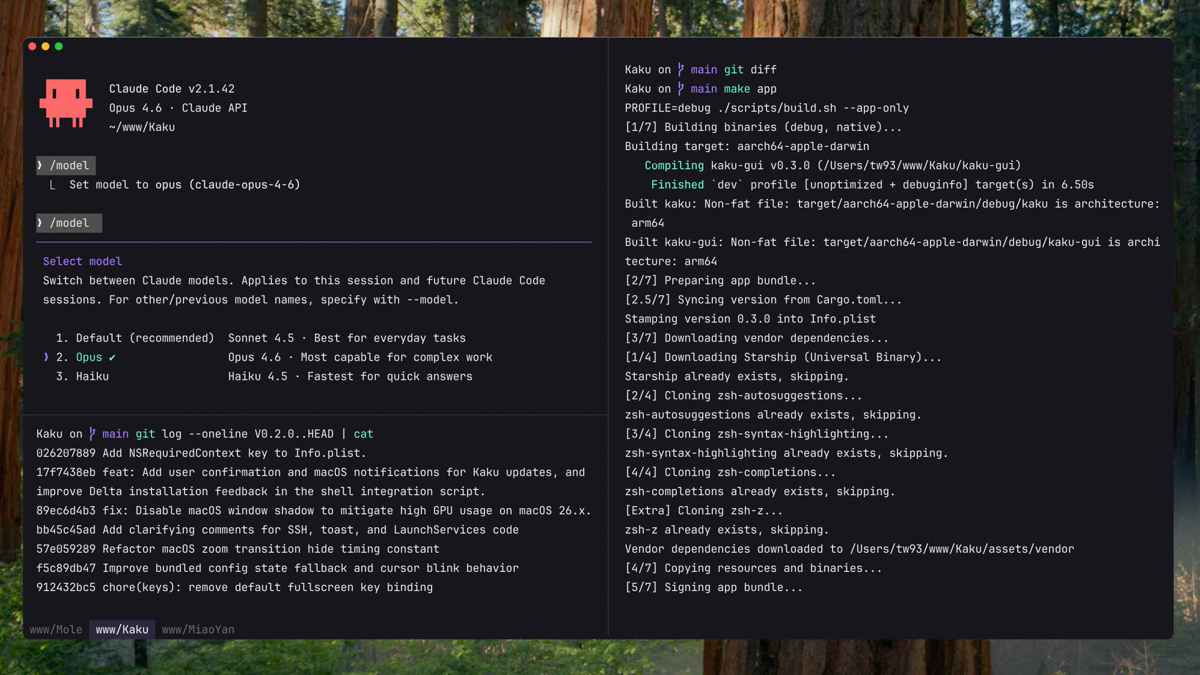The height and width of the screenshot is (675, 1200).
Task: Click the Claude Code pixel mascot logo
Action: coord(66,103)
